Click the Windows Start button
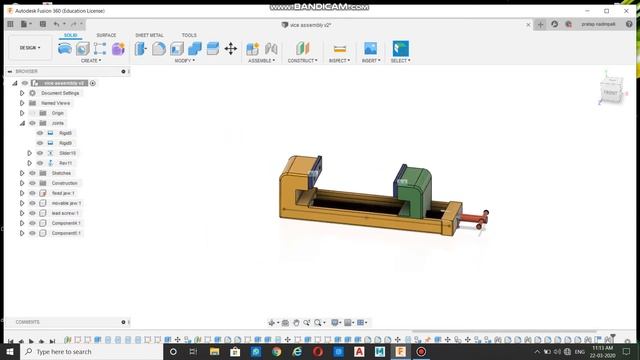640x360 pixels. (10, 351)
